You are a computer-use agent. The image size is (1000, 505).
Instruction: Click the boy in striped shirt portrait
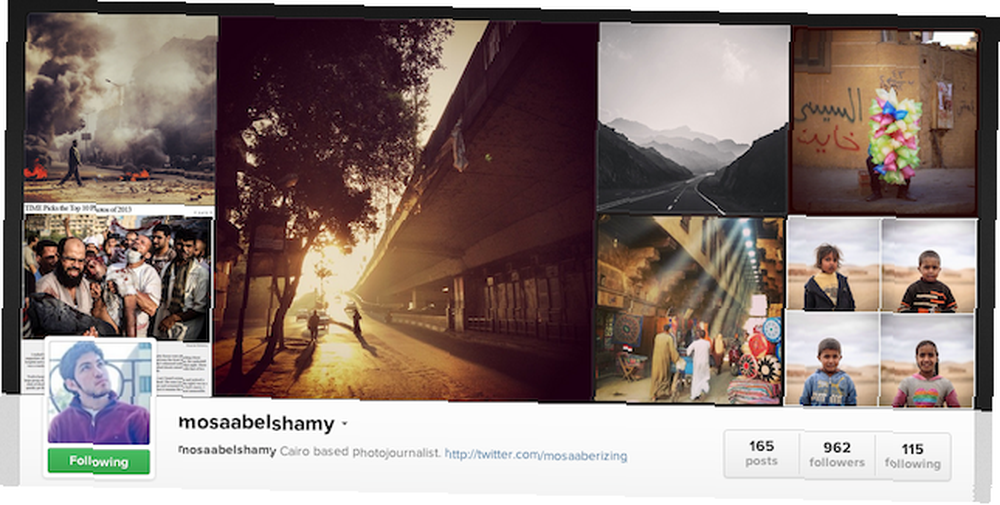click(928, 267)
